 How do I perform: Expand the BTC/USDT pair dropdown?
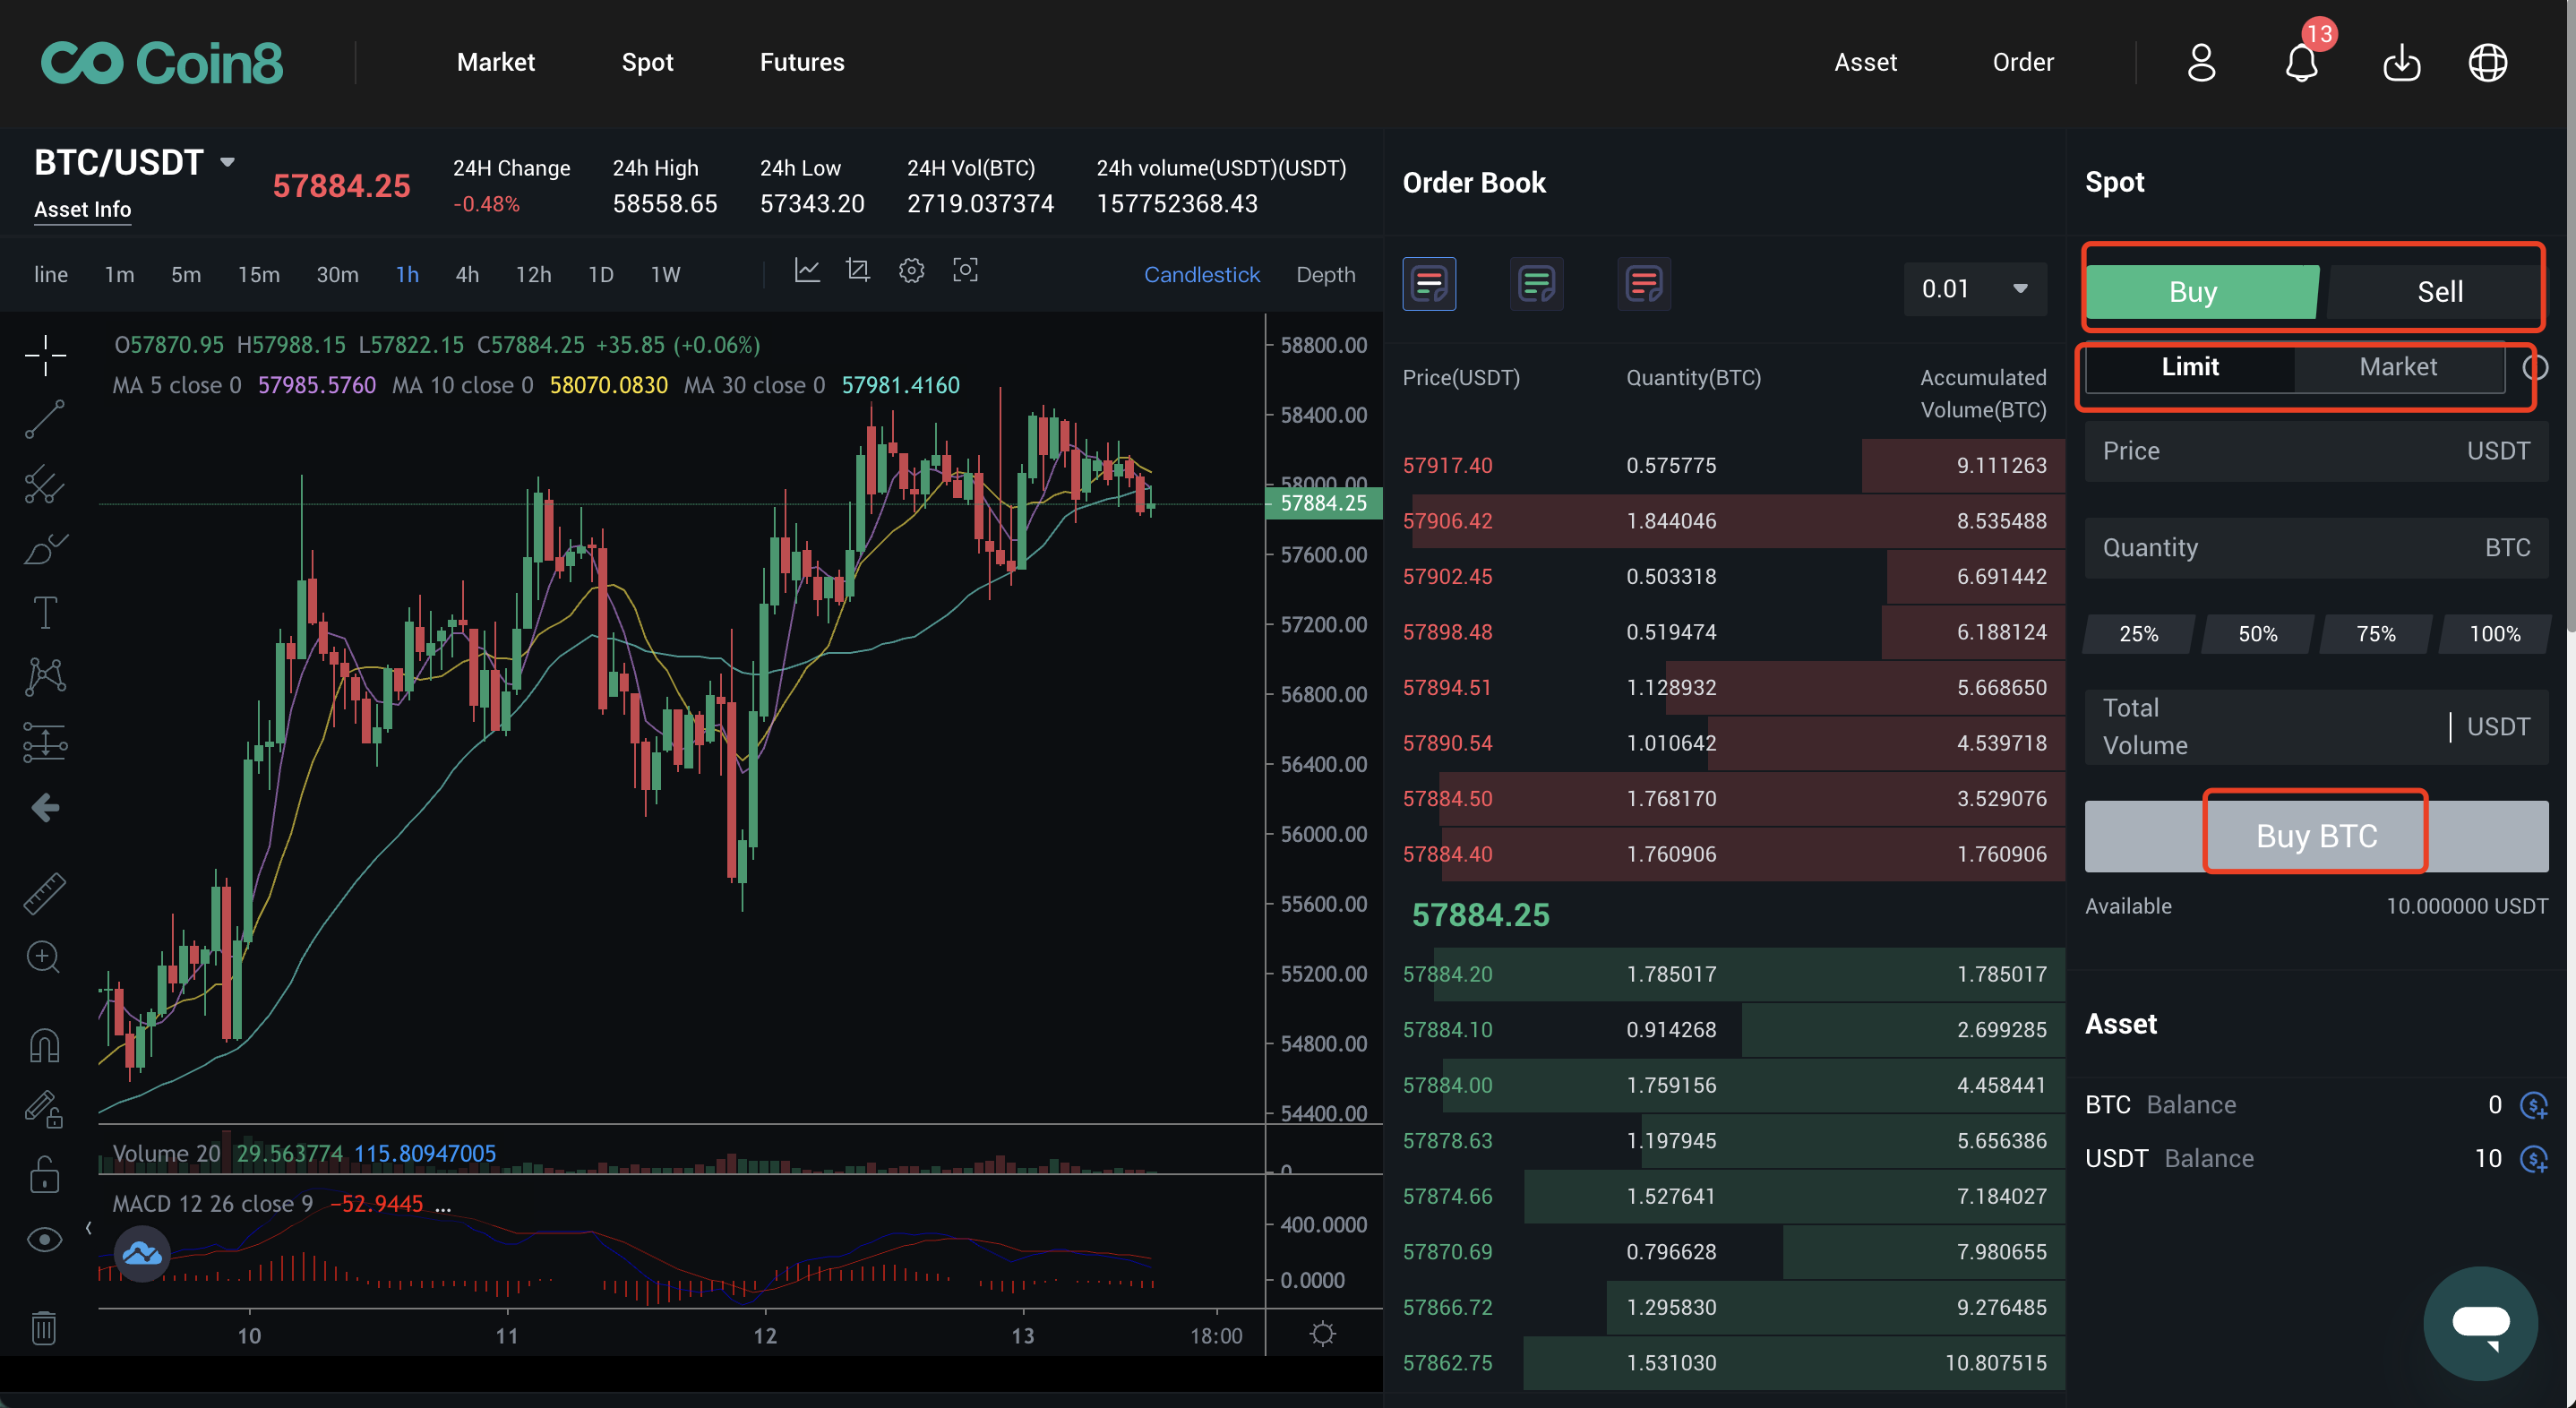click(x=227, y=162)
